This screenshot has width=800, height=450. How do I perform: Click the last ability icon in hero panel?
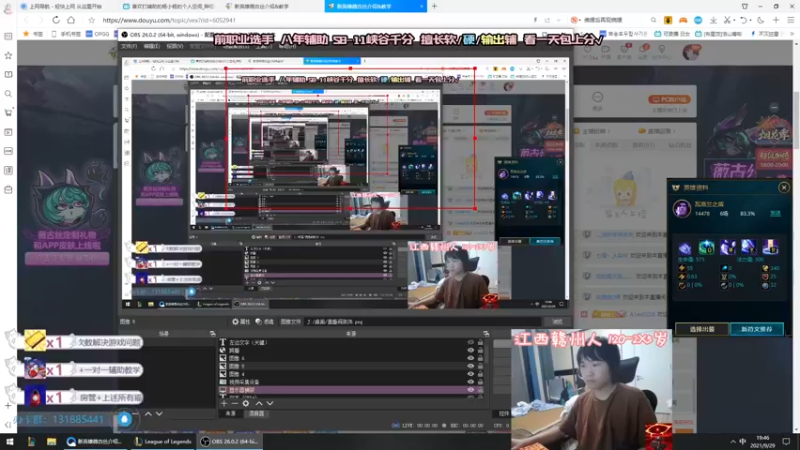(x=770, y=247)
